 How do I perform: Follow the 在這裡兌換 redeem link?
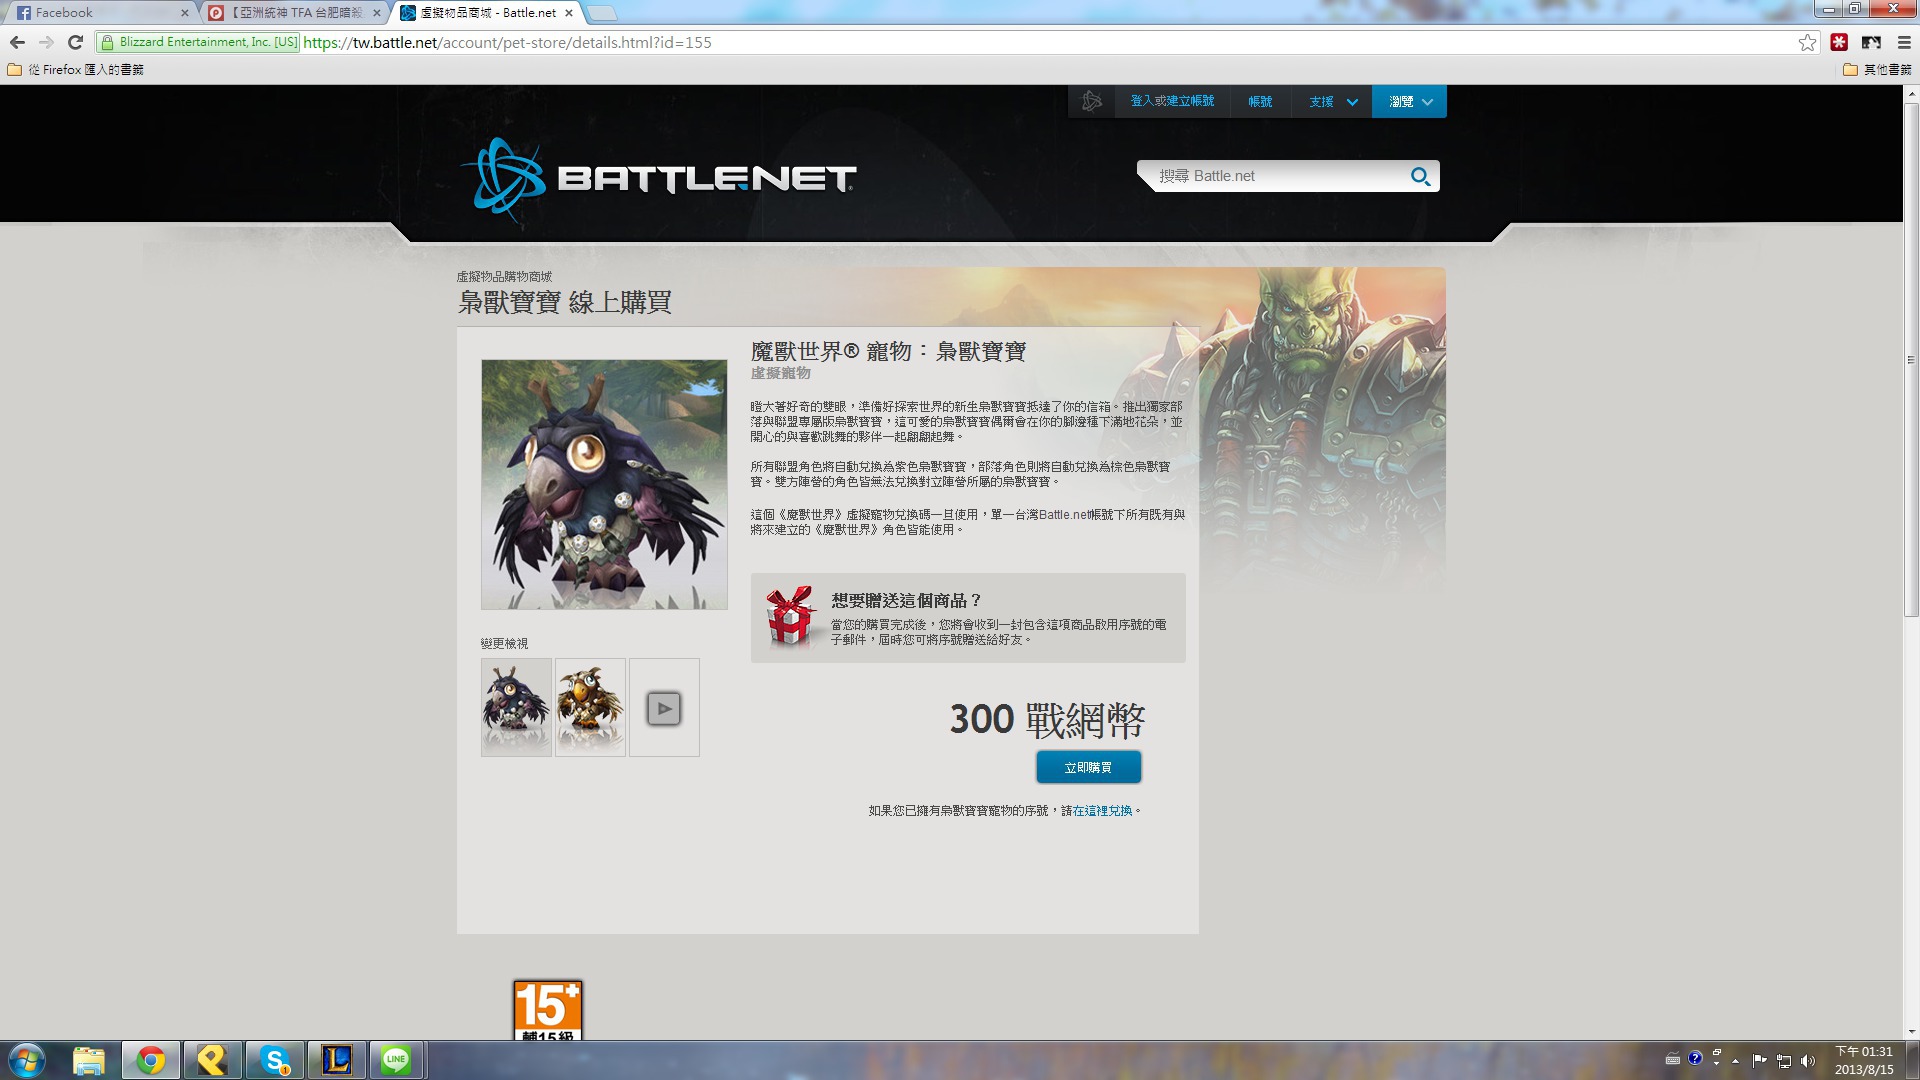tap(1102, 811)
